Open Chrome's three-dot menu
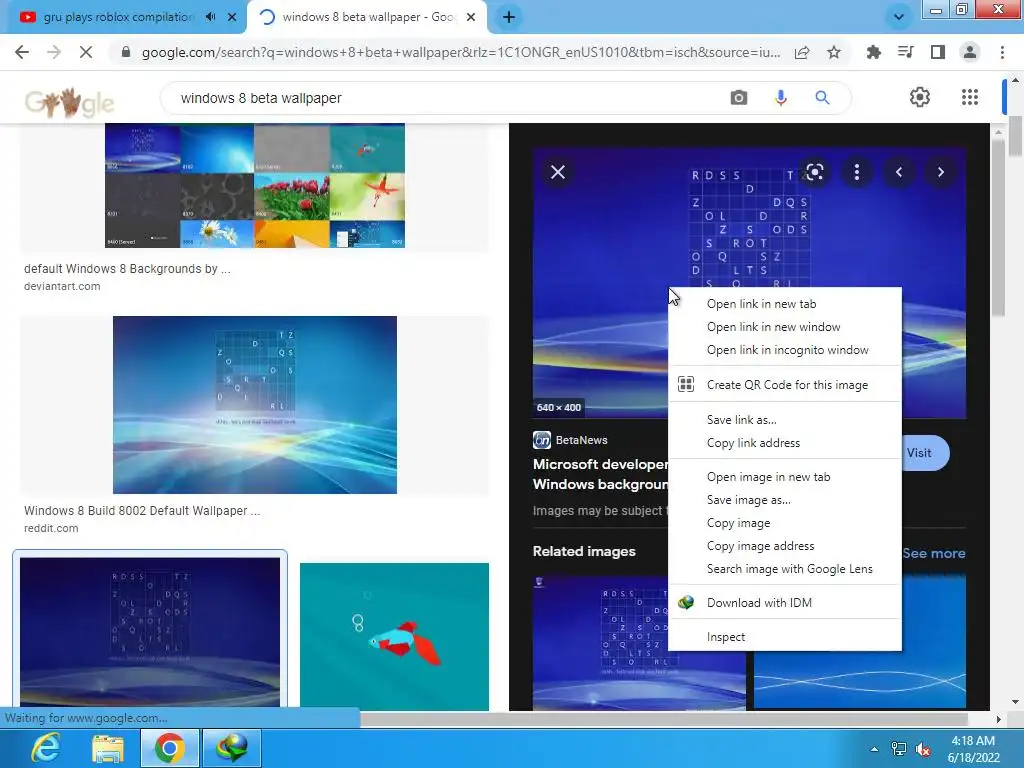This screenshot has height=768, width=1024. tap(1002, 52)
